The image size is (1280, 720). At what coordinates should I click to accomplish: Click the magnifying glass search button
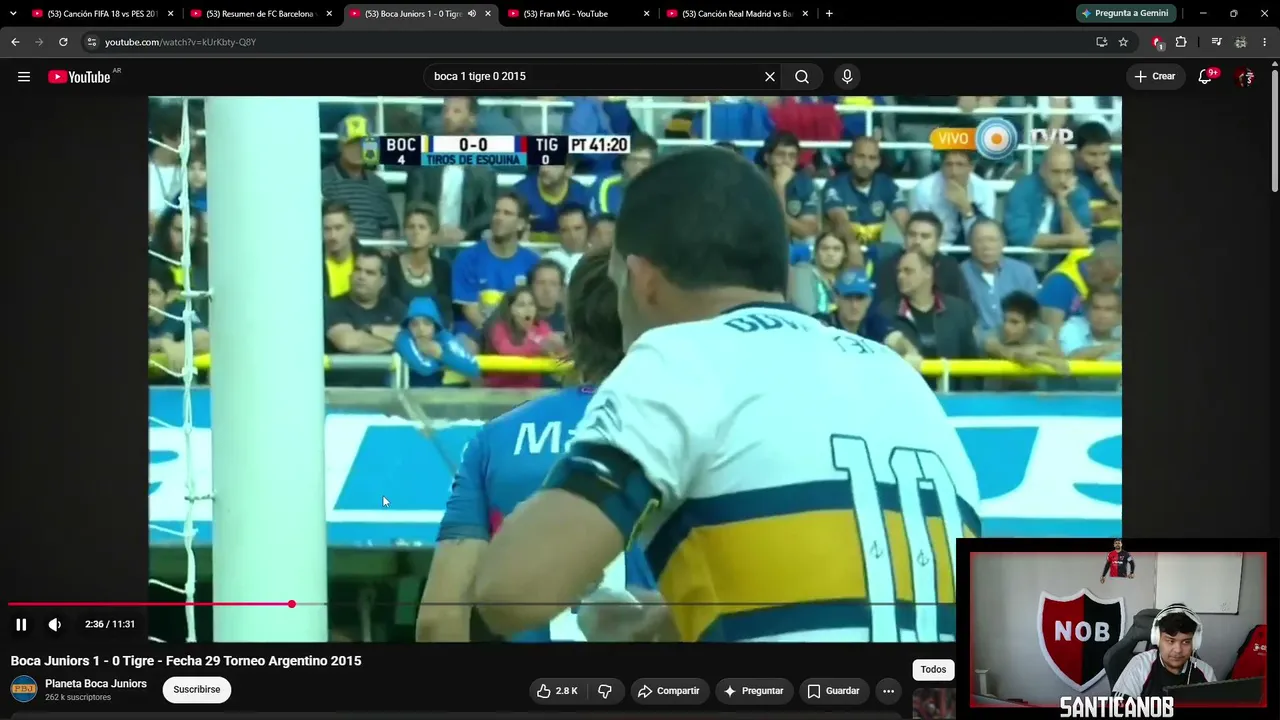[802, 77]
